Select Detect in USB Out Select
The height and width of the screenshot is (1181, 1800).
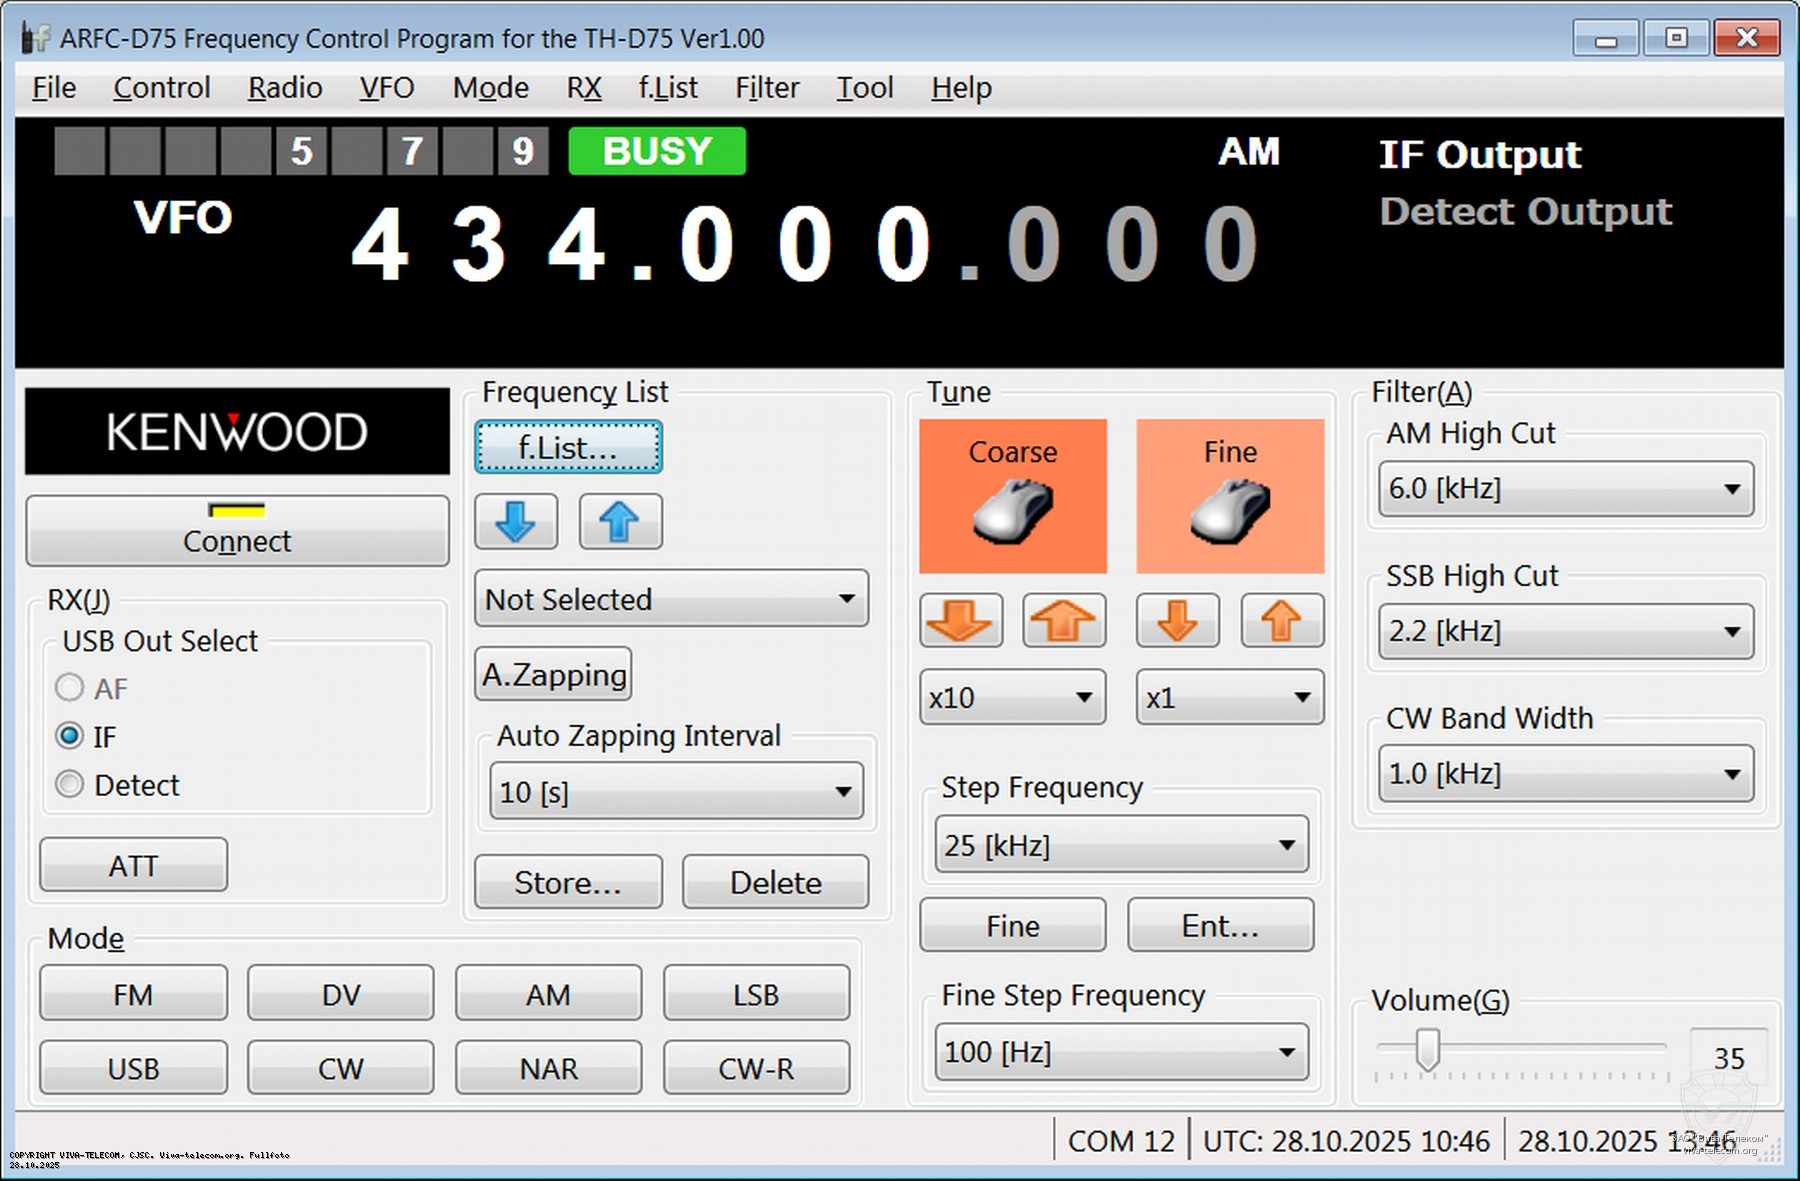[69, 784]
